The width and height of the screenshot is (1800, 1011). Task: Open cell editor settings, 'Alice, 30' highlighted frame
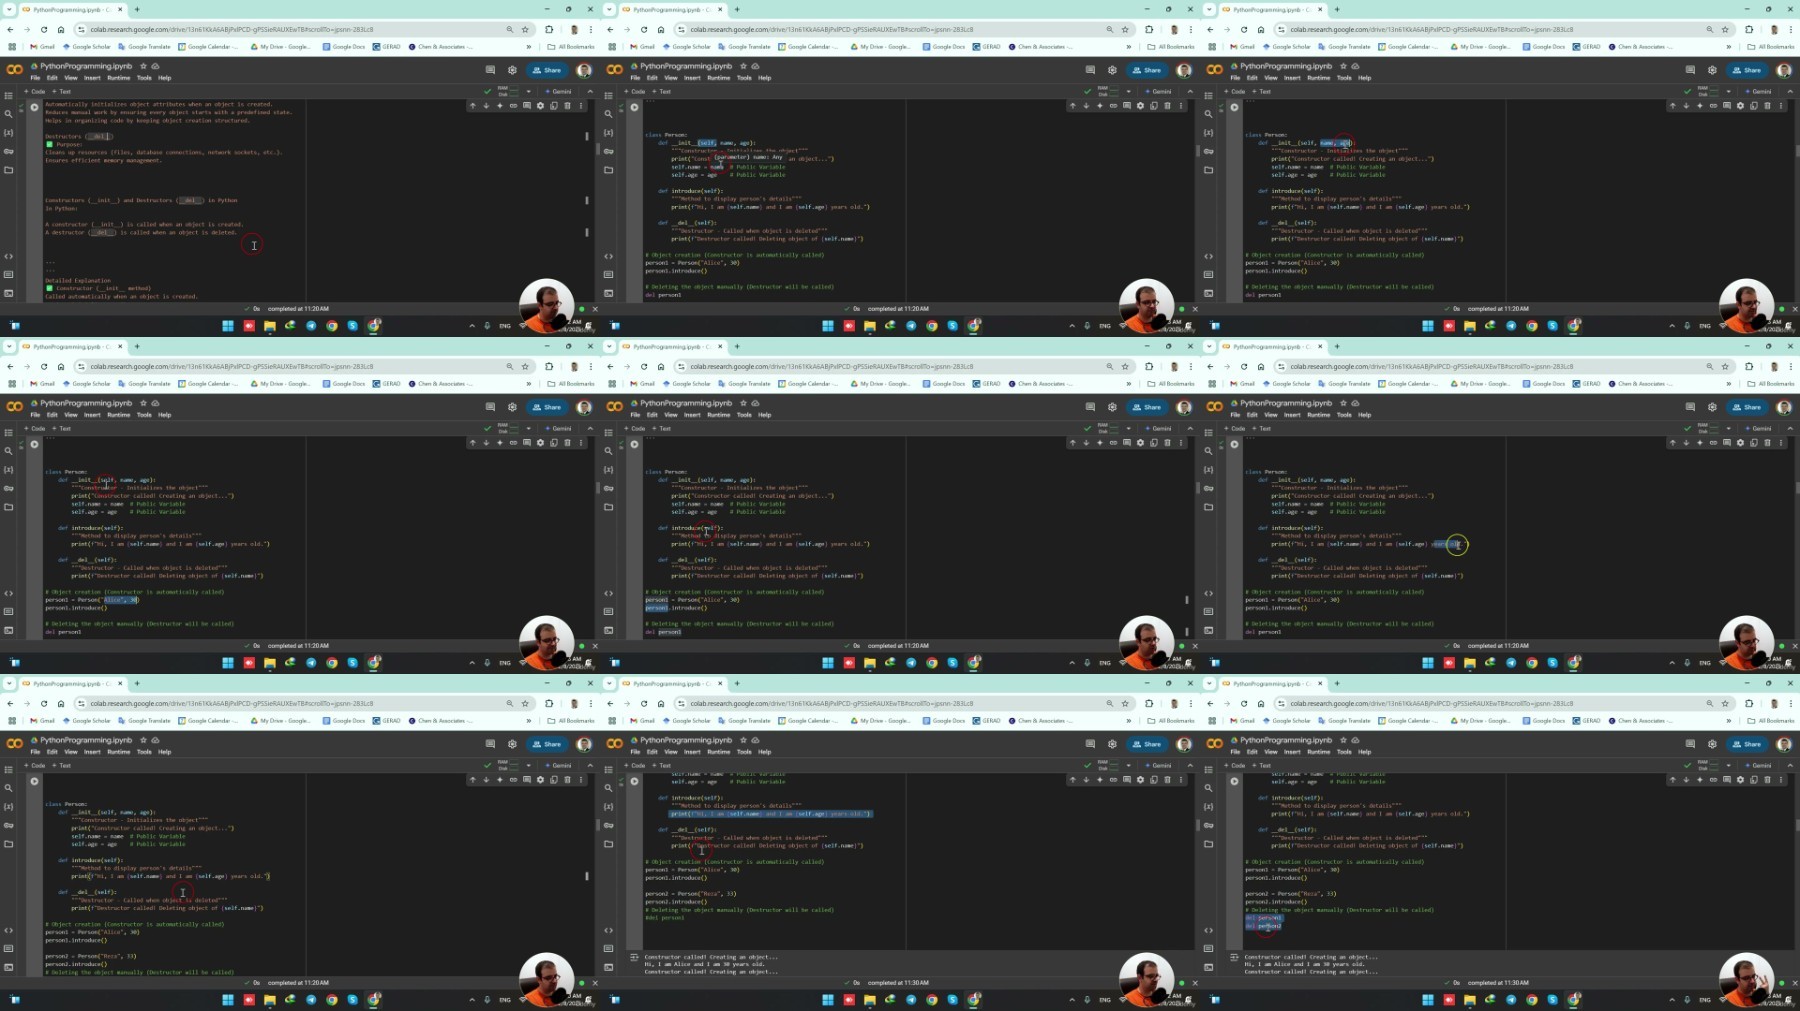tap(540, 443)
